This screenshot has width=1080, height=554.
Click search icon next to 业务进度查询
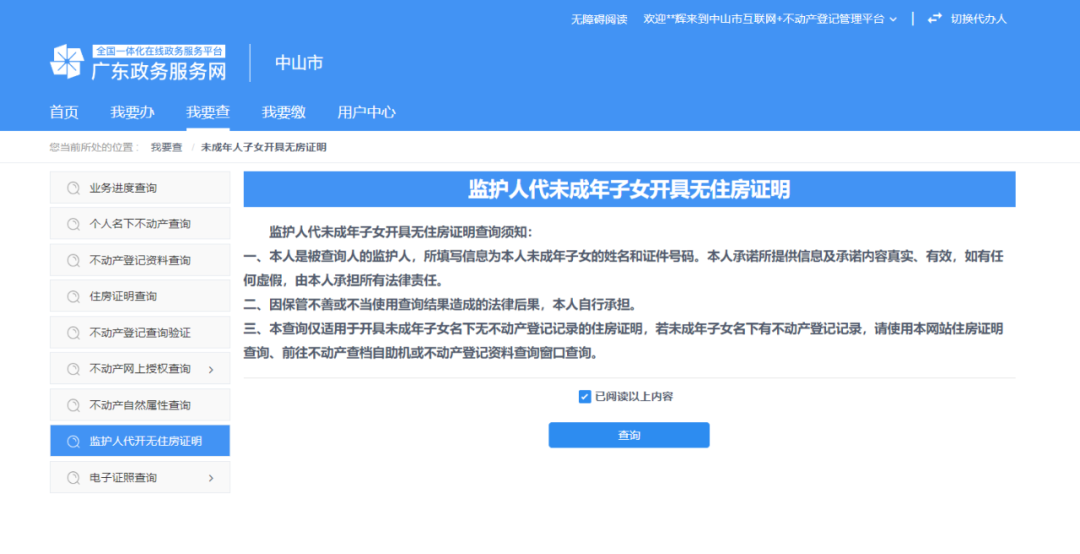[73, 188]
